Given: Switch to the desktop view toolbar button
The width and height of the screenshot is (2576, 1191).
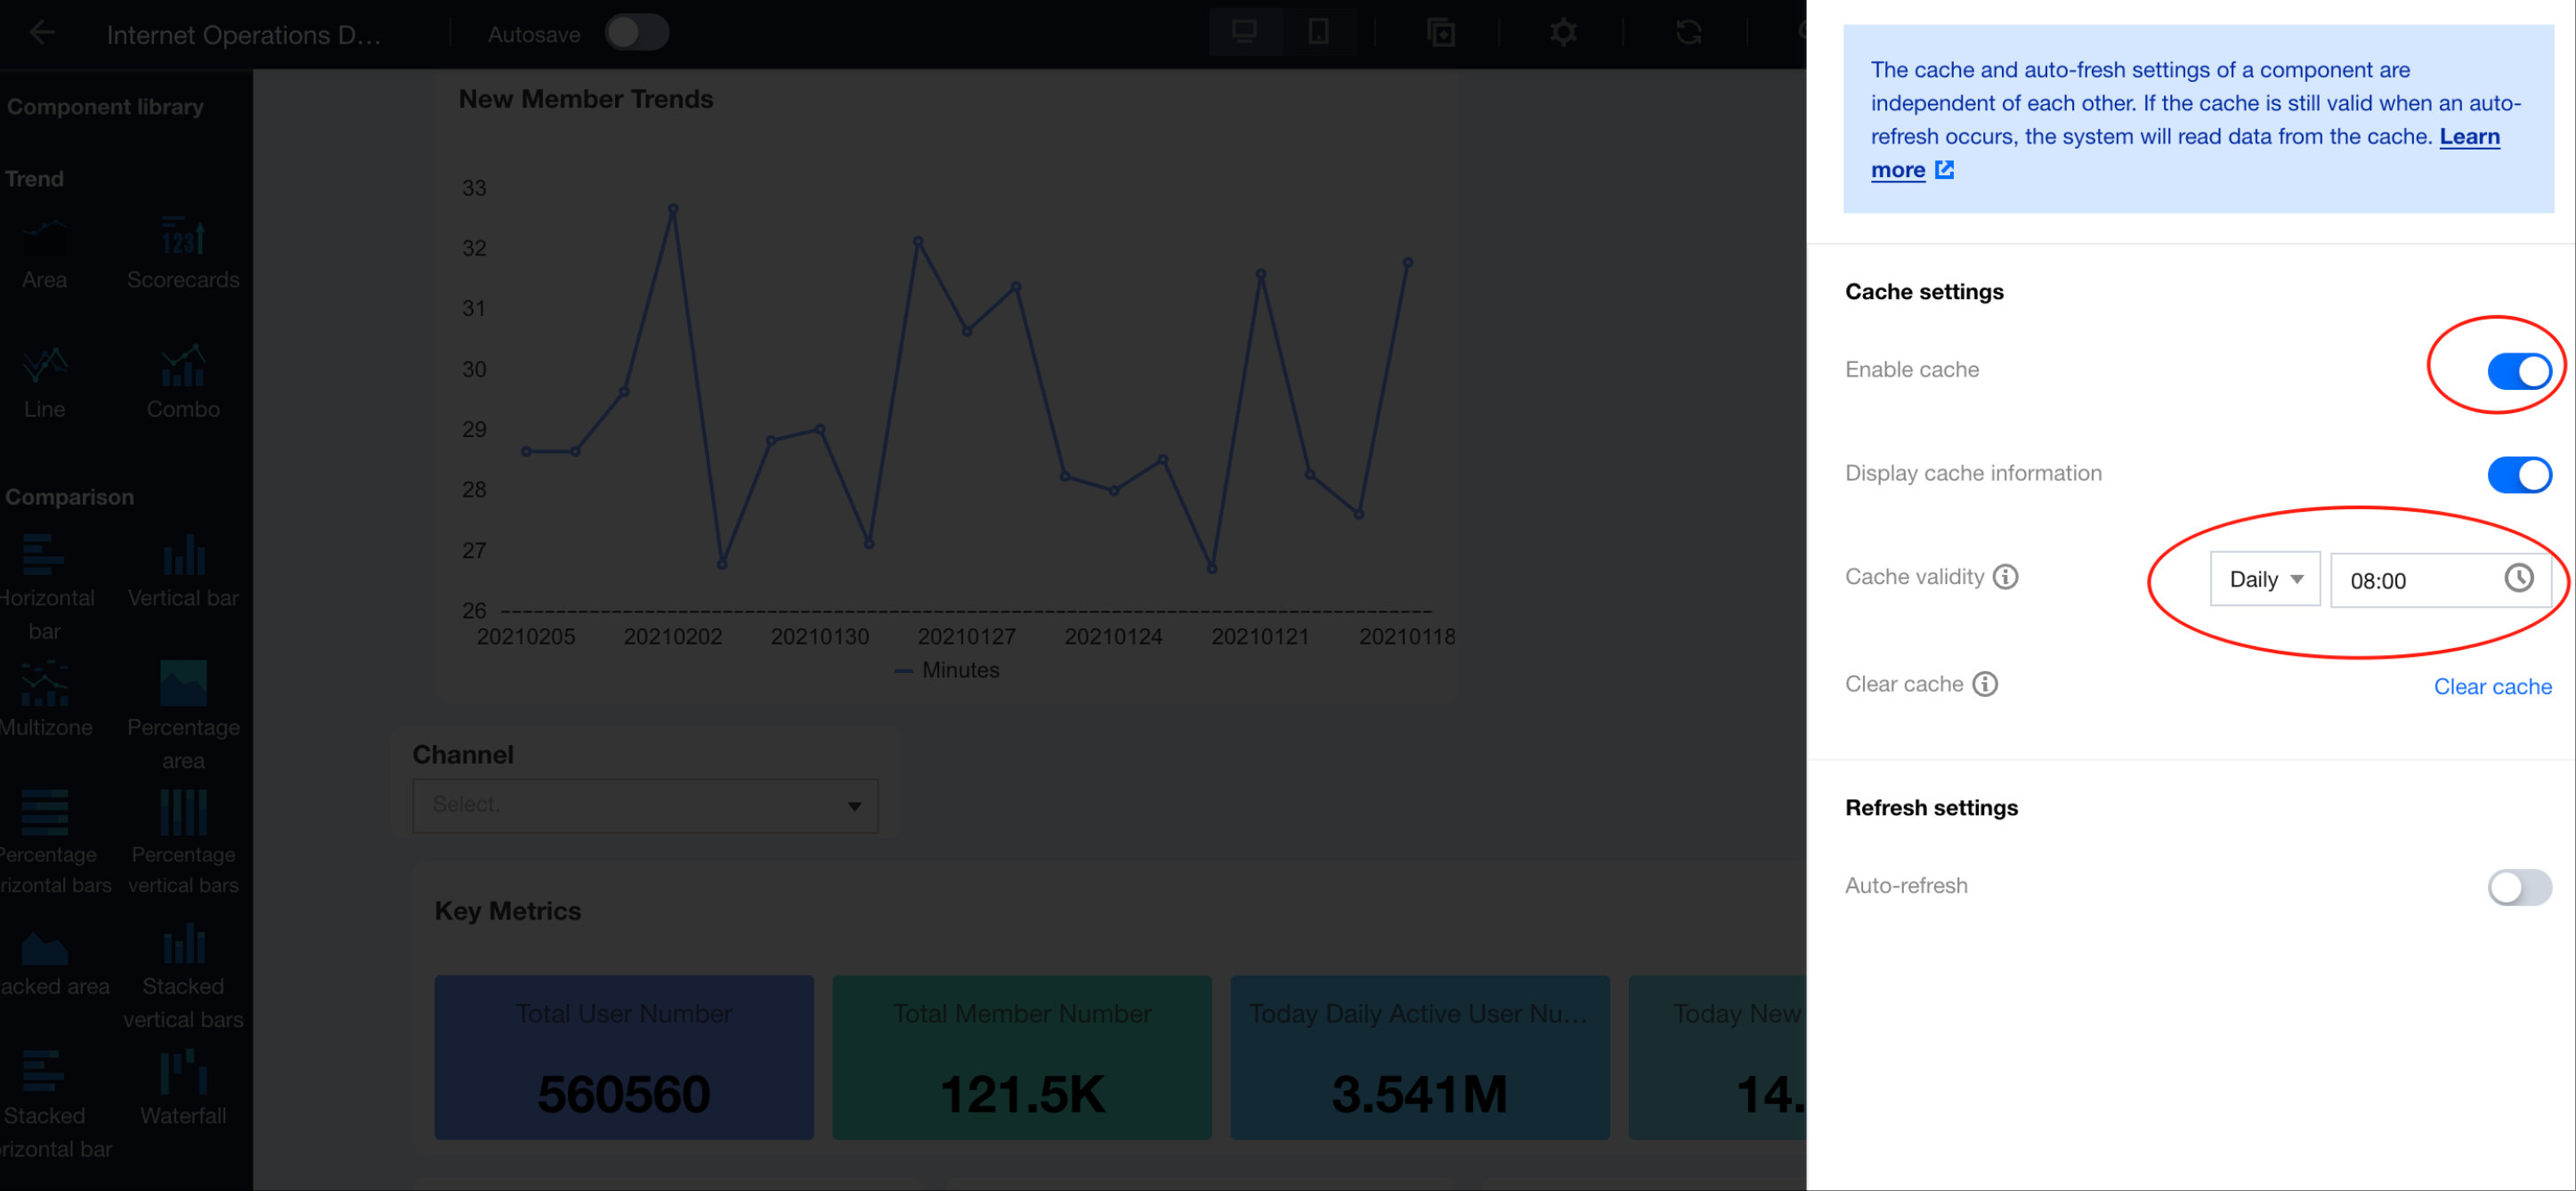Looking at the screenshot, I should (1244, 33).
